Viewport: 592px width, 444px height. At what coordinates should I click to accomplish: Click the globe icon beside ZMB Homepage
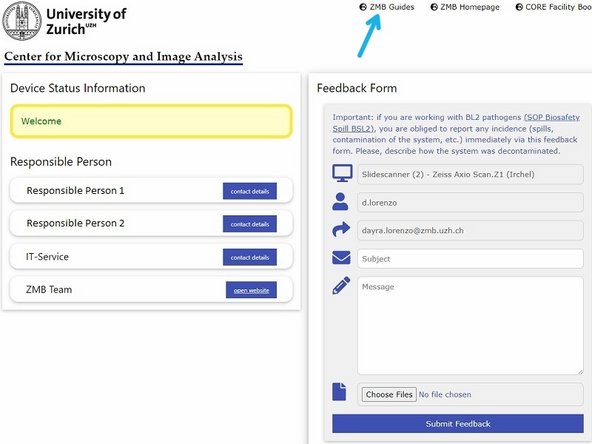434,7
